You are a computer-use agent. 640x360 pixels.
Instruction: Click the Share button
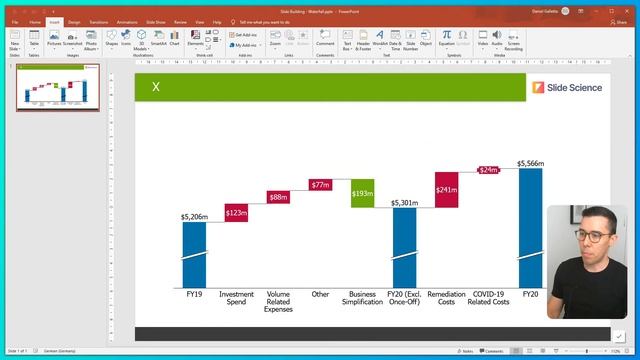(619, 22)
